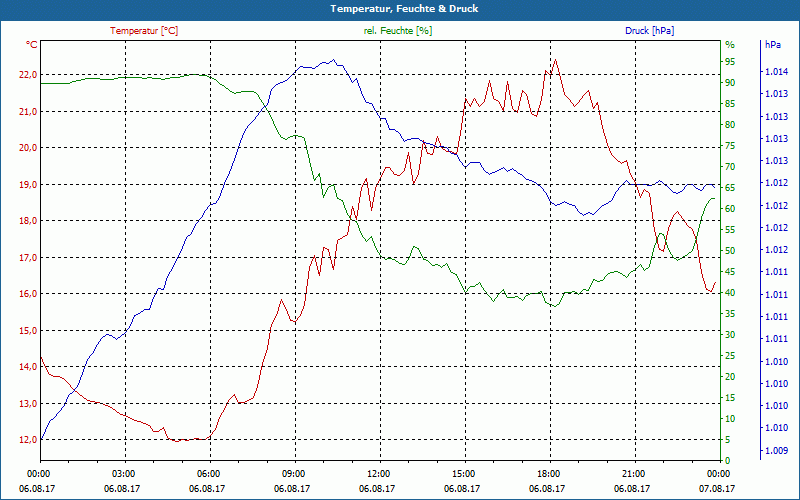Select the green 'rel. Feuchte [%]' legend label
This screenshot has width=800, height=500.
[397, 31]
